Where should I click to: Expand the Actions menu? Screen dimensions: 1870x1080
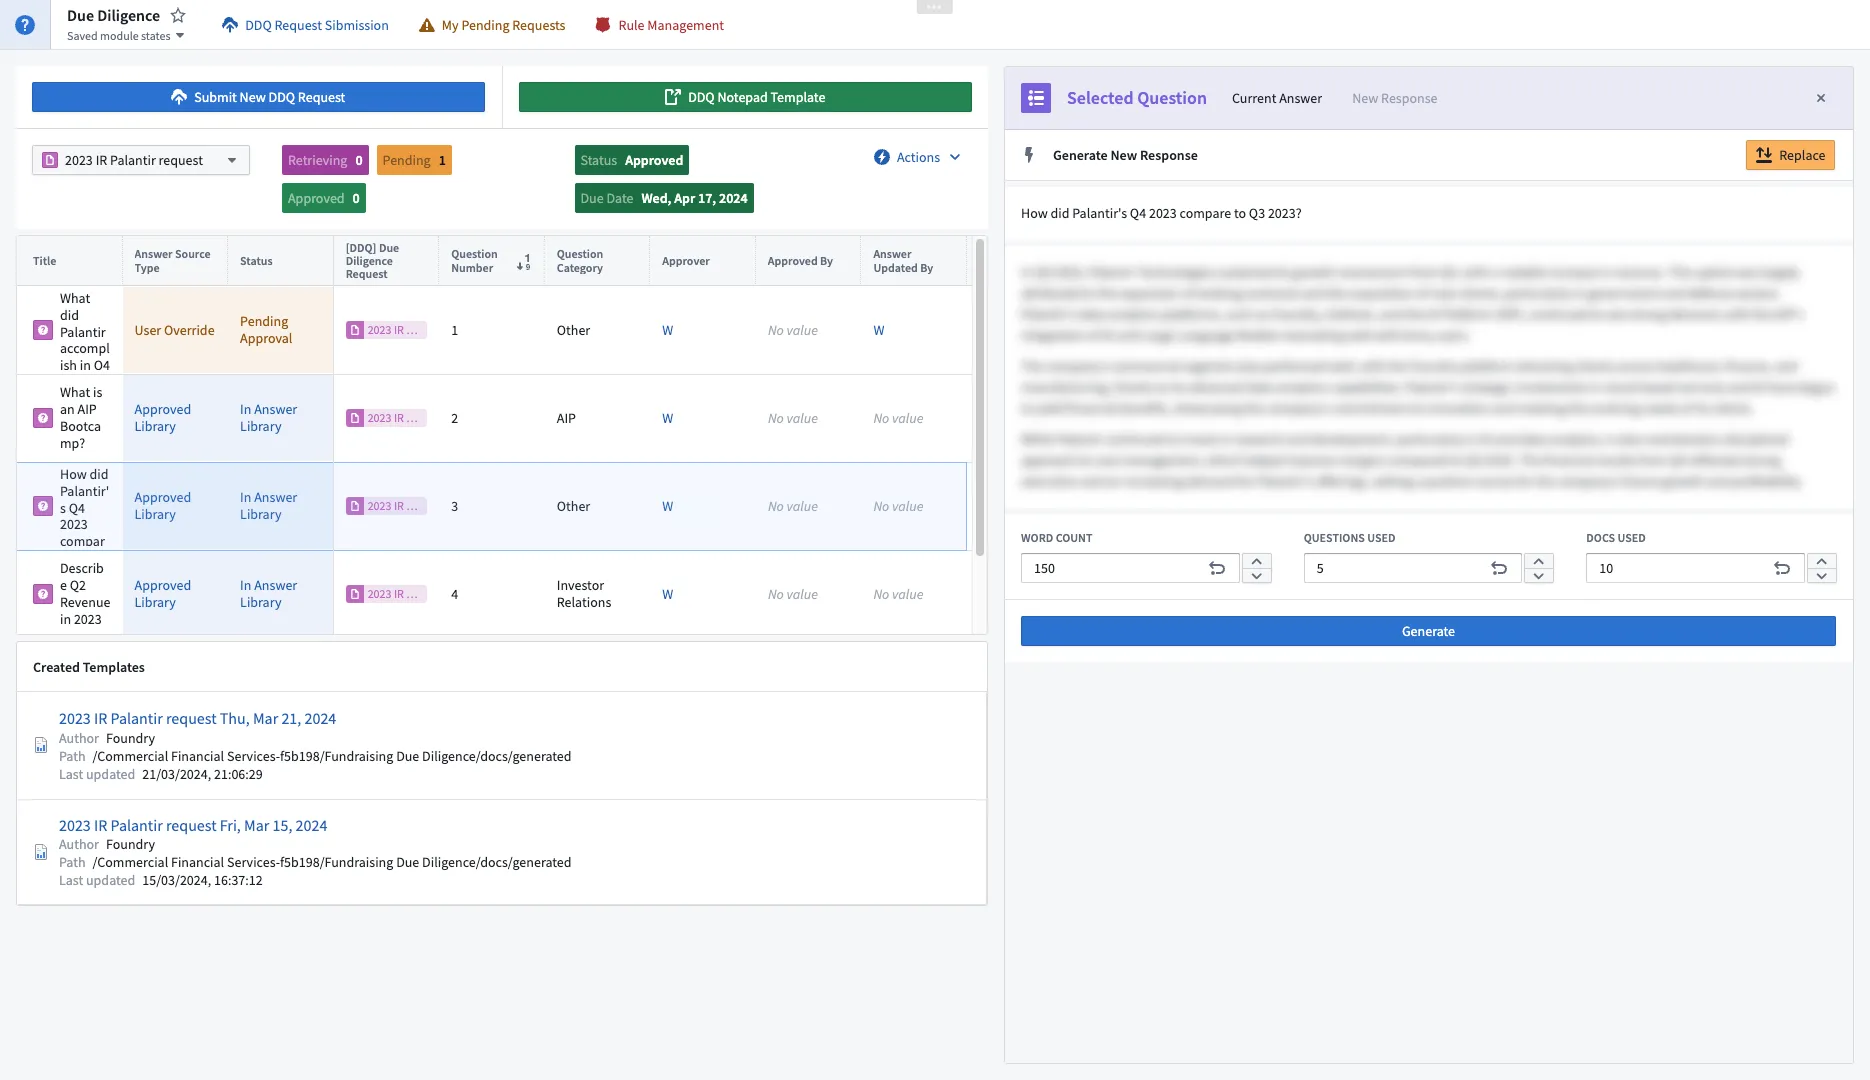tap(917, 157)
